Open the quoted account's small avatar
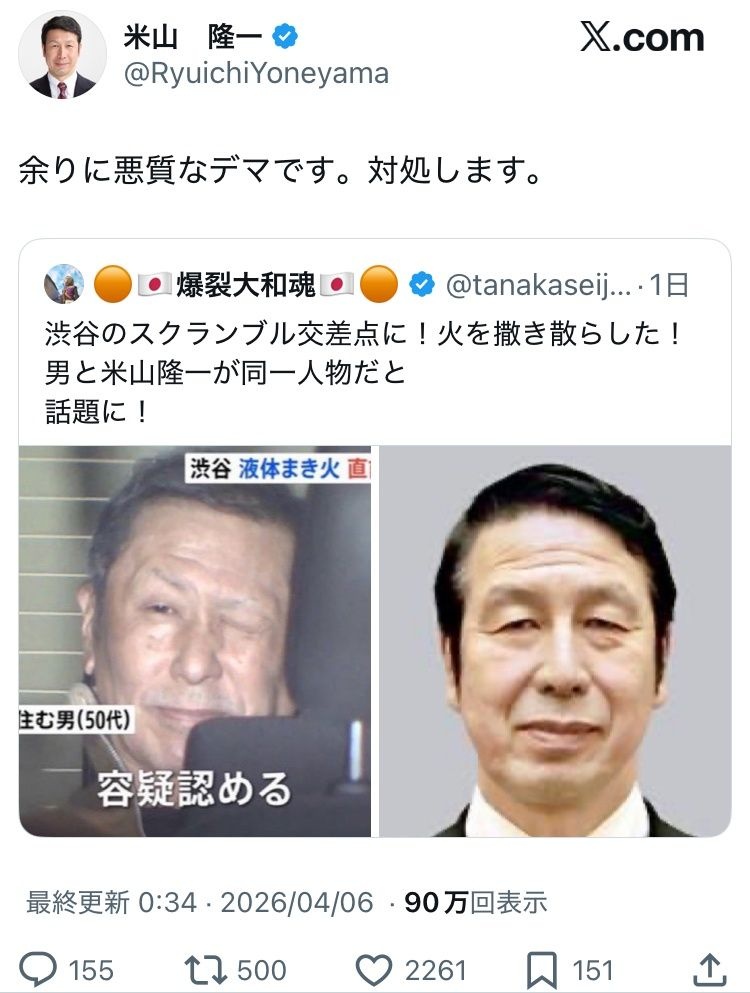Image resolution: width=750 pixels, height=993 pixels. (63, 284)
